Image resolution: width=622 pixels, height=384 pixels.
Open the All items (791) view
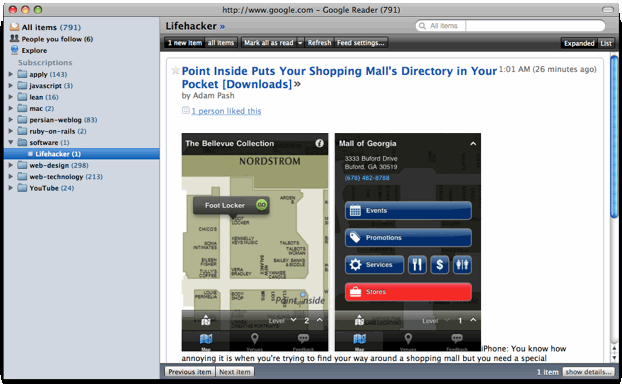tap(51, 27)
